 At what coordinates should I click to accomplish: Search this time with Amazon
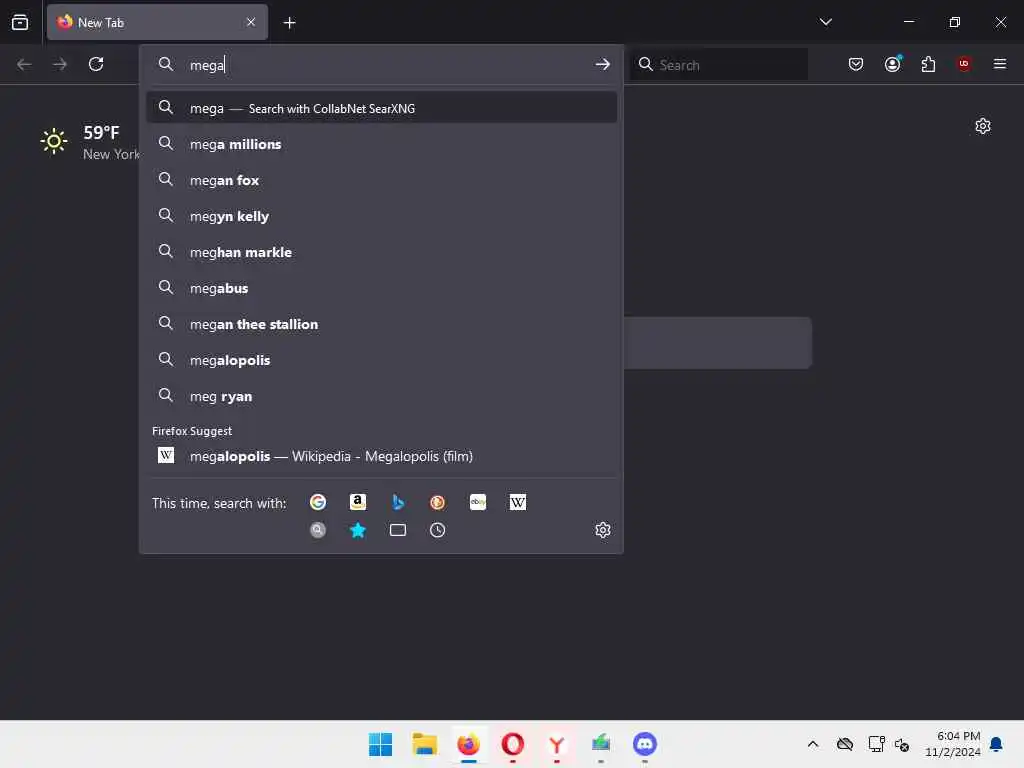pos(358,502)
